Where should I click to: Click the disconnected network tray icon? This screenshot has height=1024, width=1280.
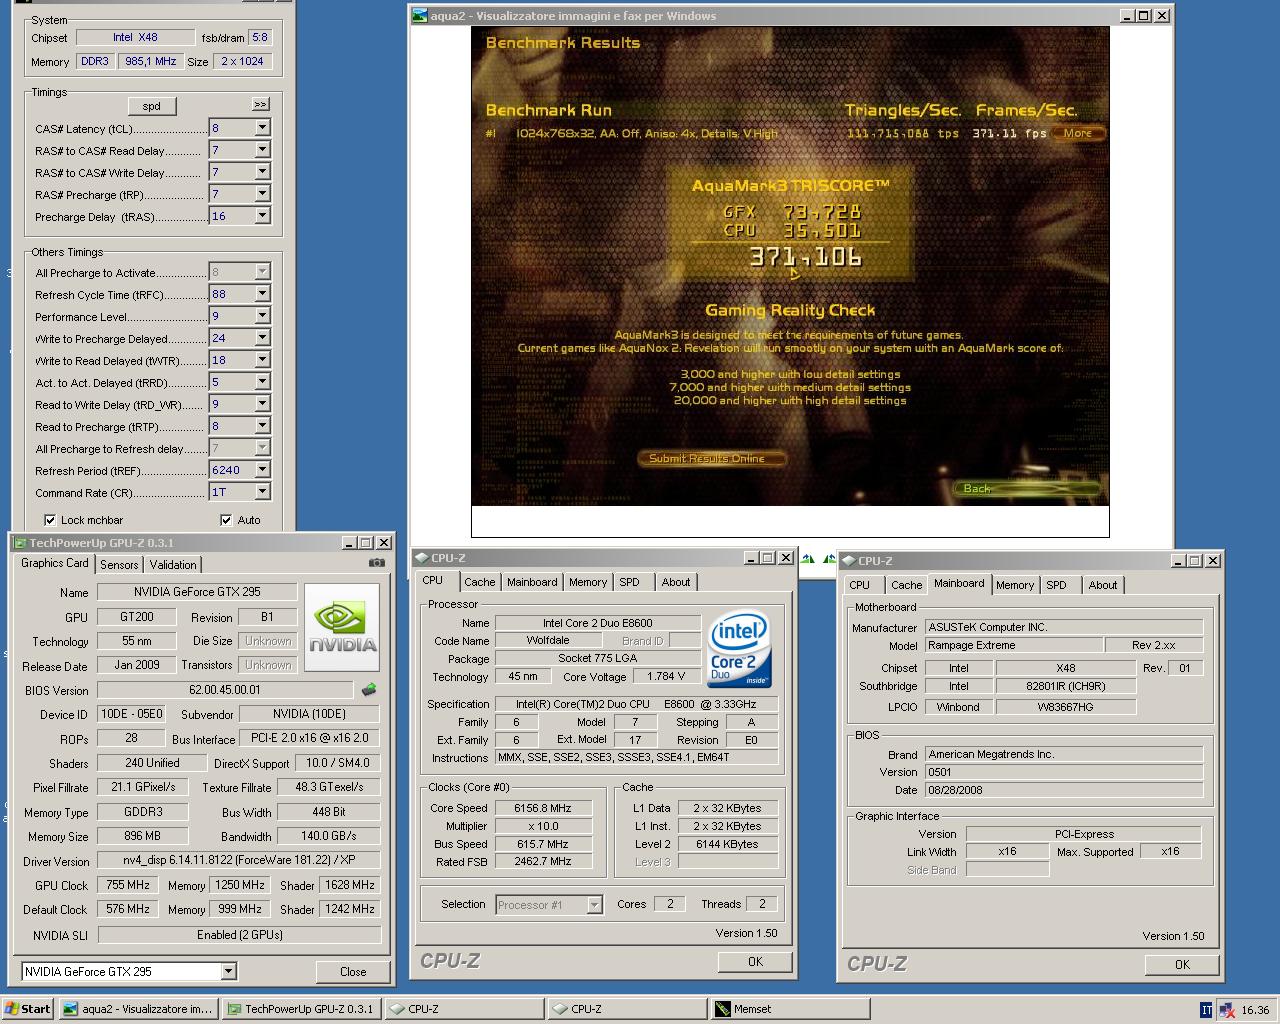point(1226,1010)
